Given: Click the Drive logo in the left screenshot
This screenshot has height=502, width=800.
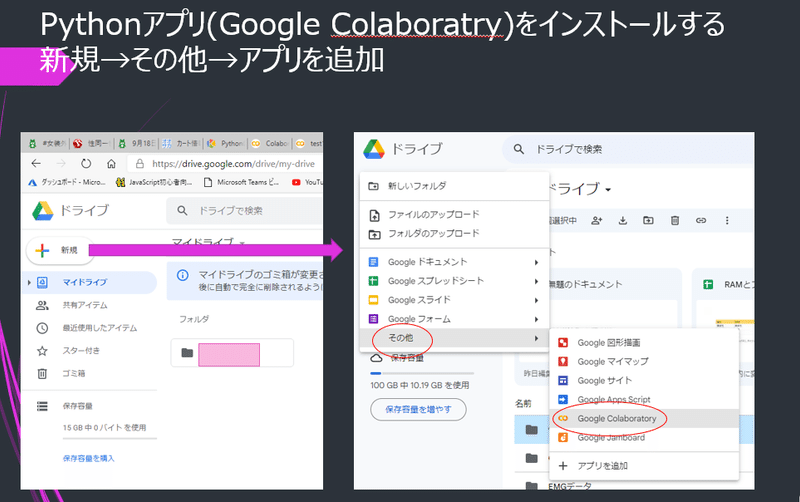Looking at the screenshot, I should [43, 211].
